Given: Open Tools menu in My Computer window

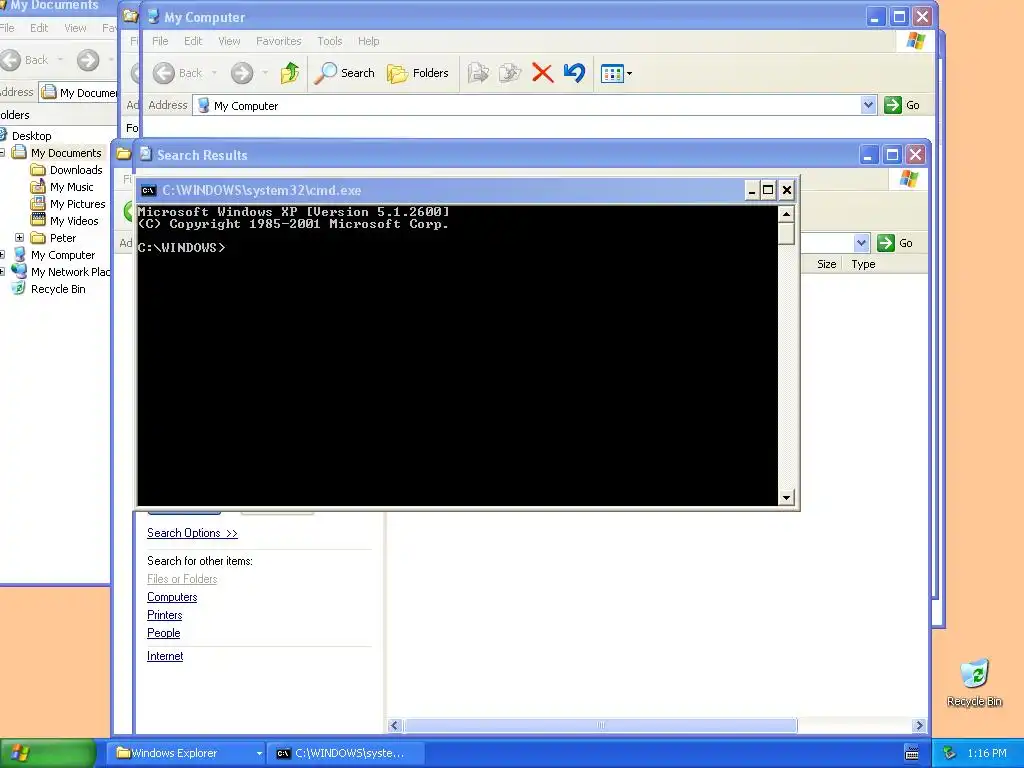Looking at the screenshot, I should point(330,41).
